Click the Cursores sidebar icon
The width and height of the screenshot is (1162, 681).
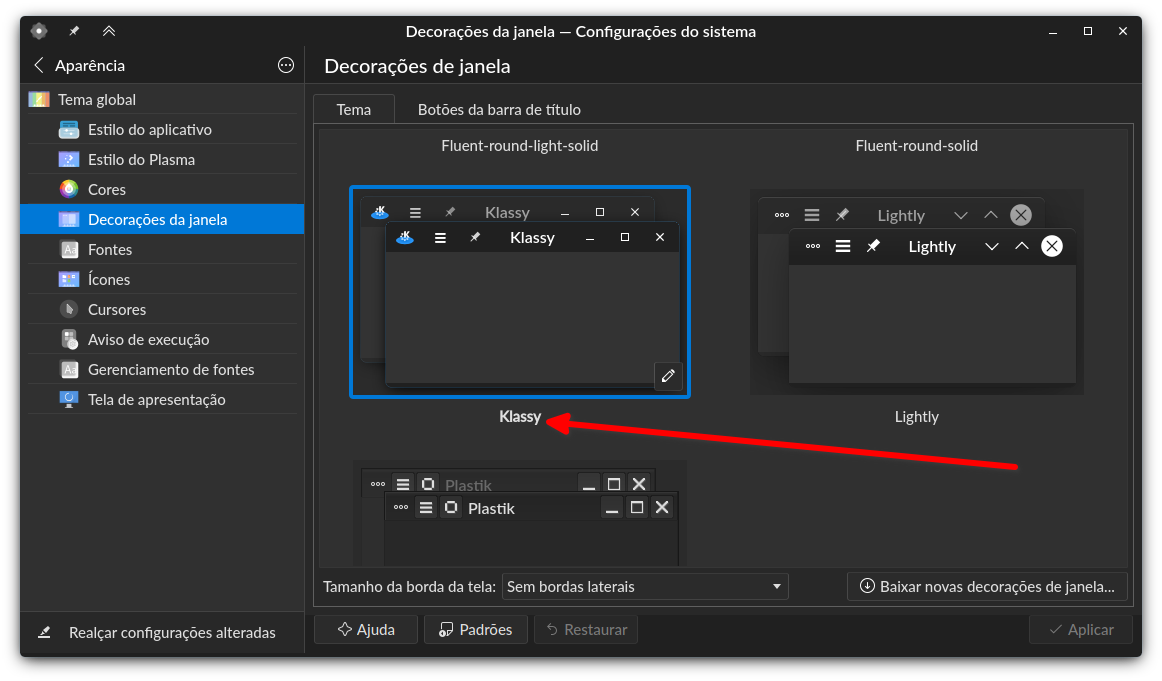tap(69, 310)
